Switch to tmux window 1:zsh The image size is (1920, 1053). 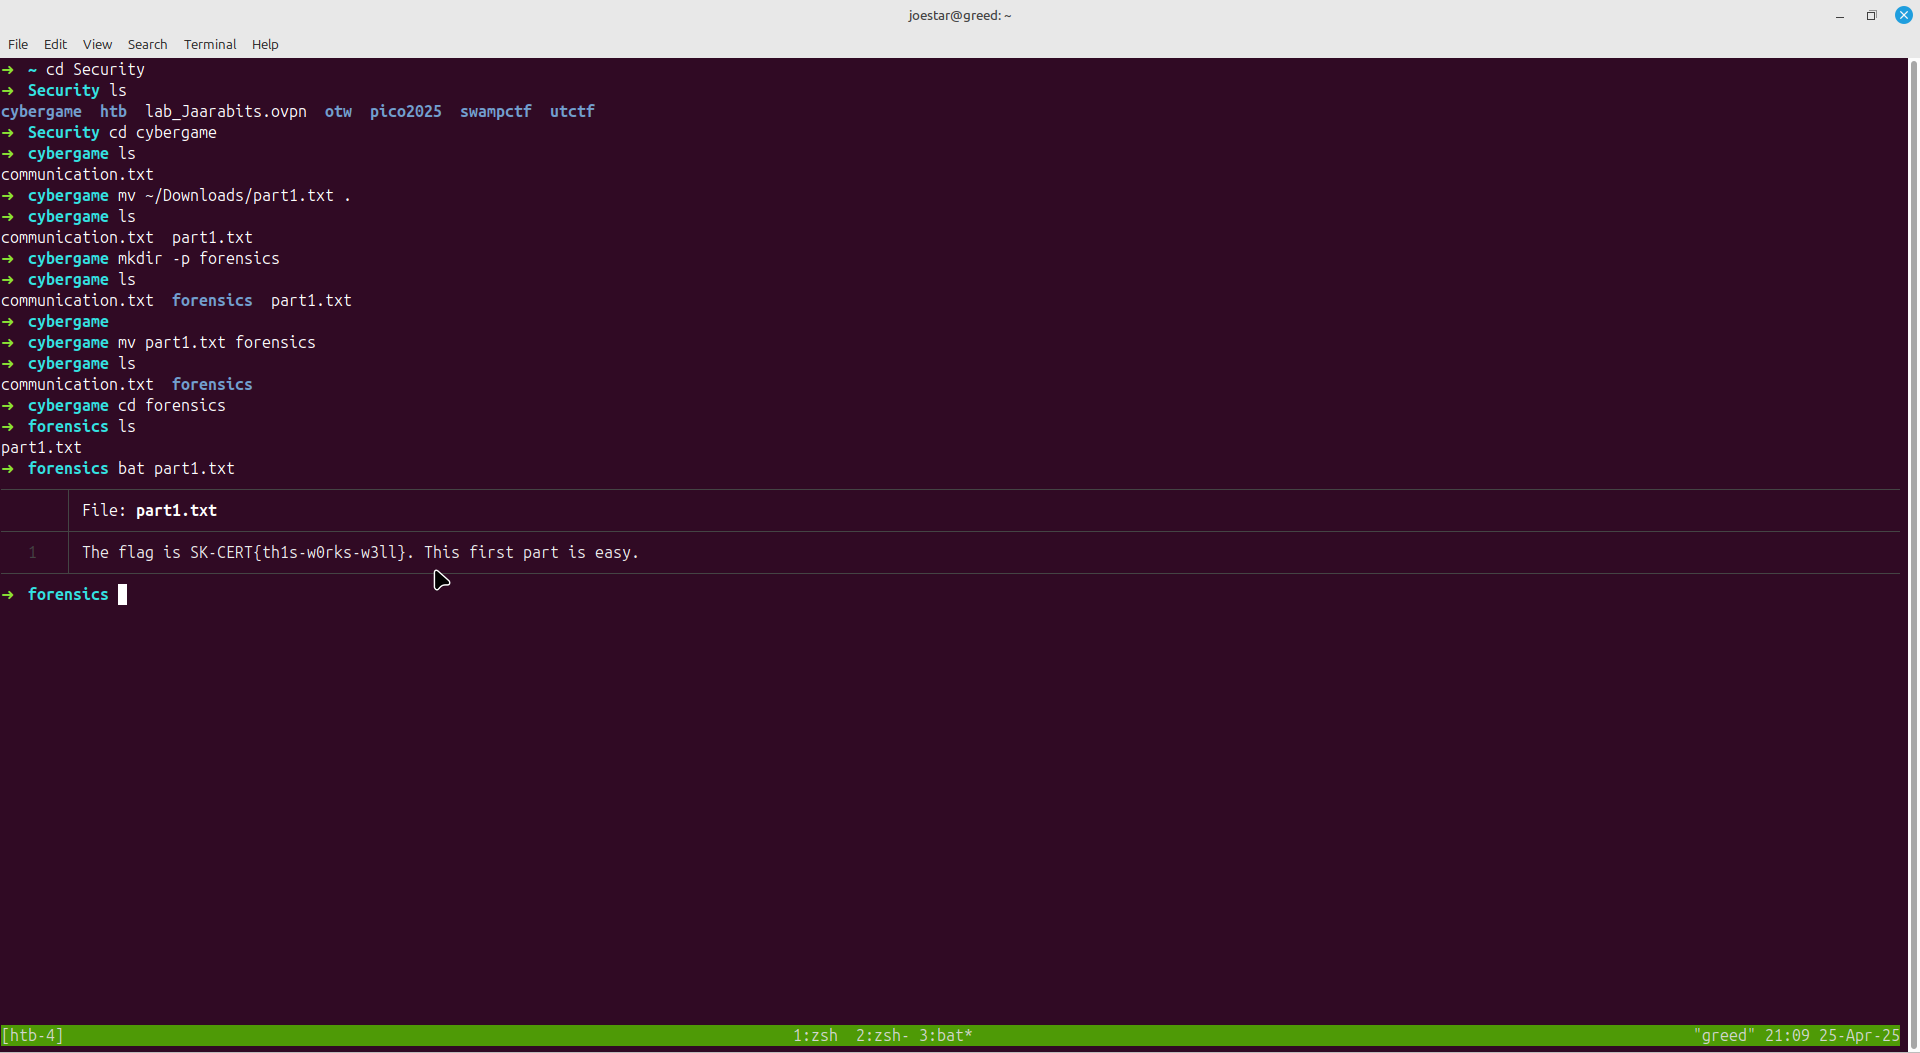tap(815, 1035)
